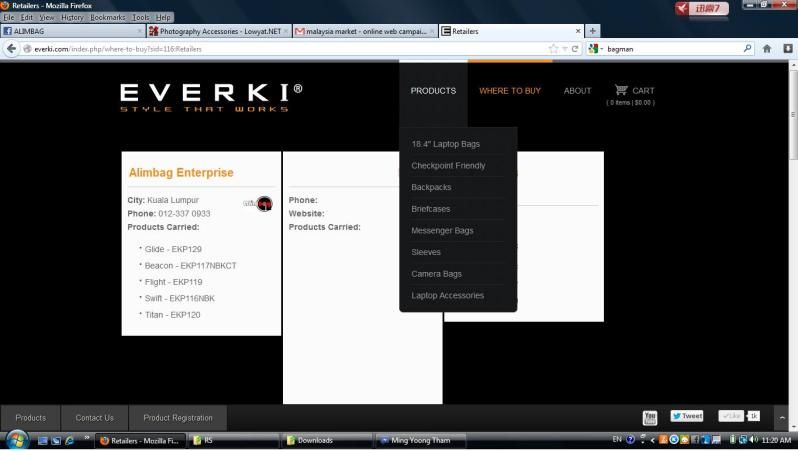The image size is (798, 451).
Task: Open the search engine selector dropdown
Action: click(597, 48)
